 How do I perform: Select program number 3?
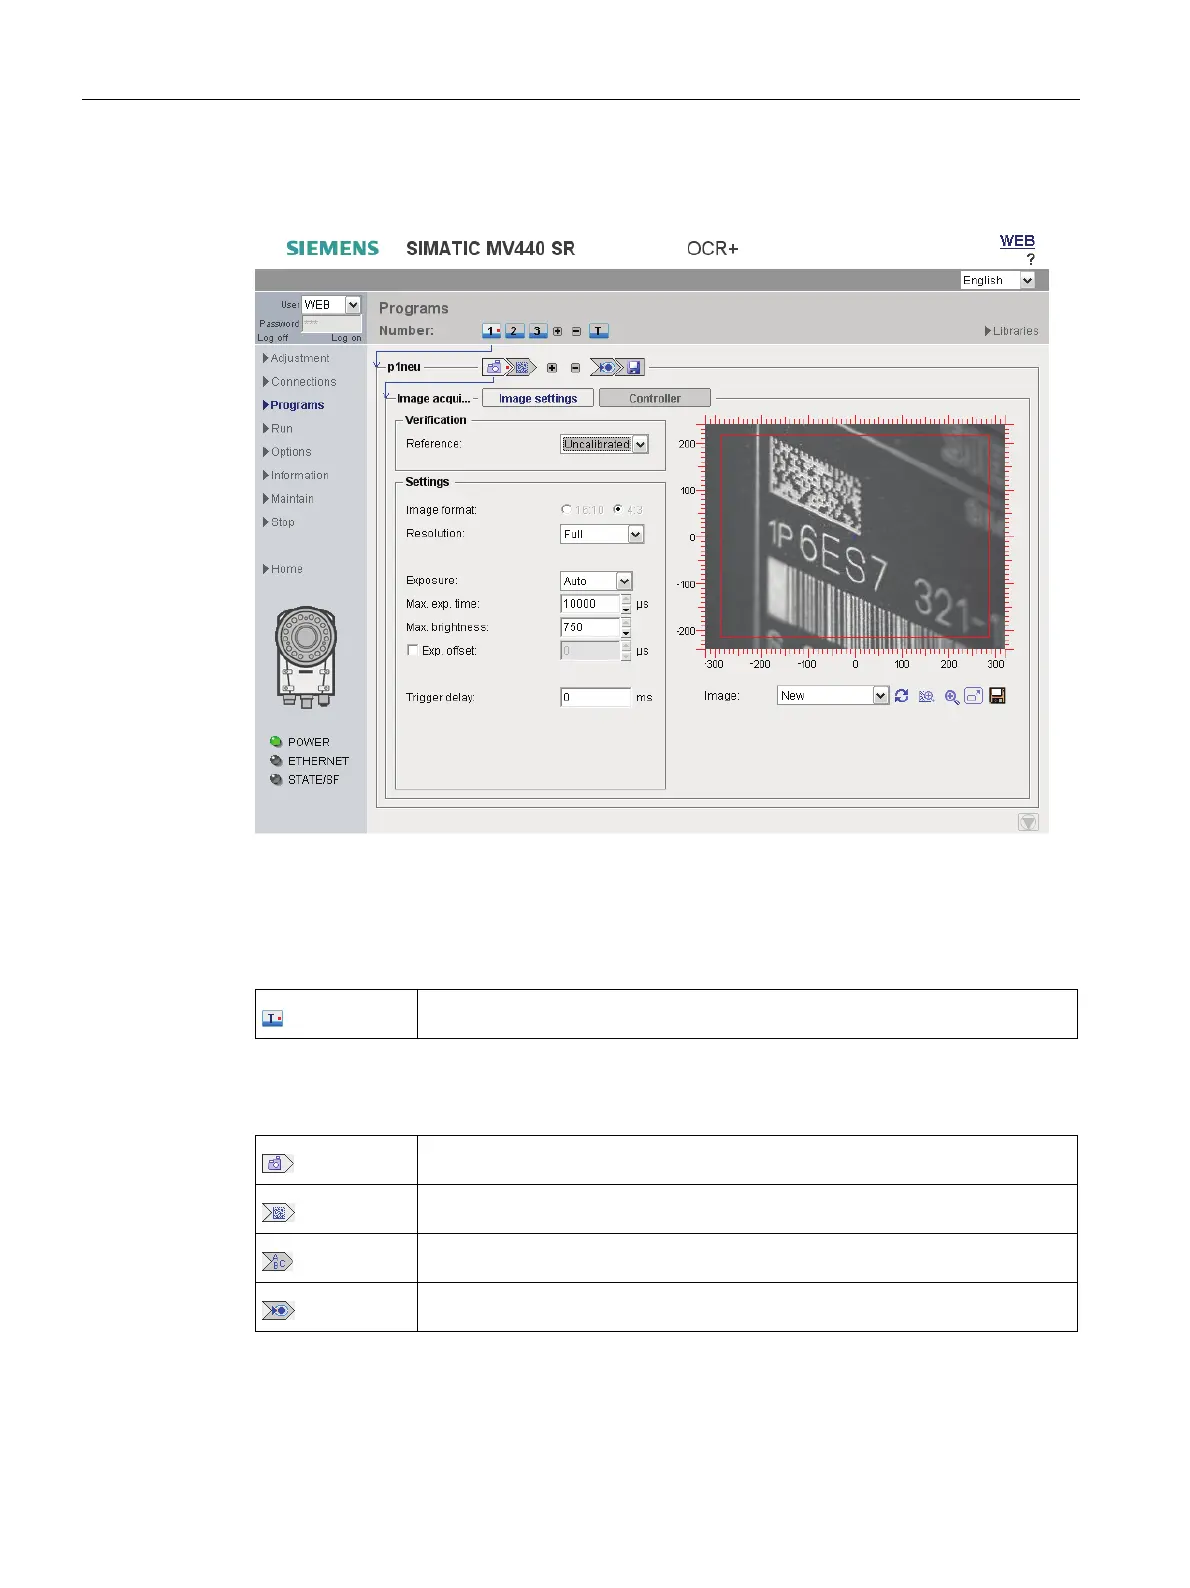point(538,331)
